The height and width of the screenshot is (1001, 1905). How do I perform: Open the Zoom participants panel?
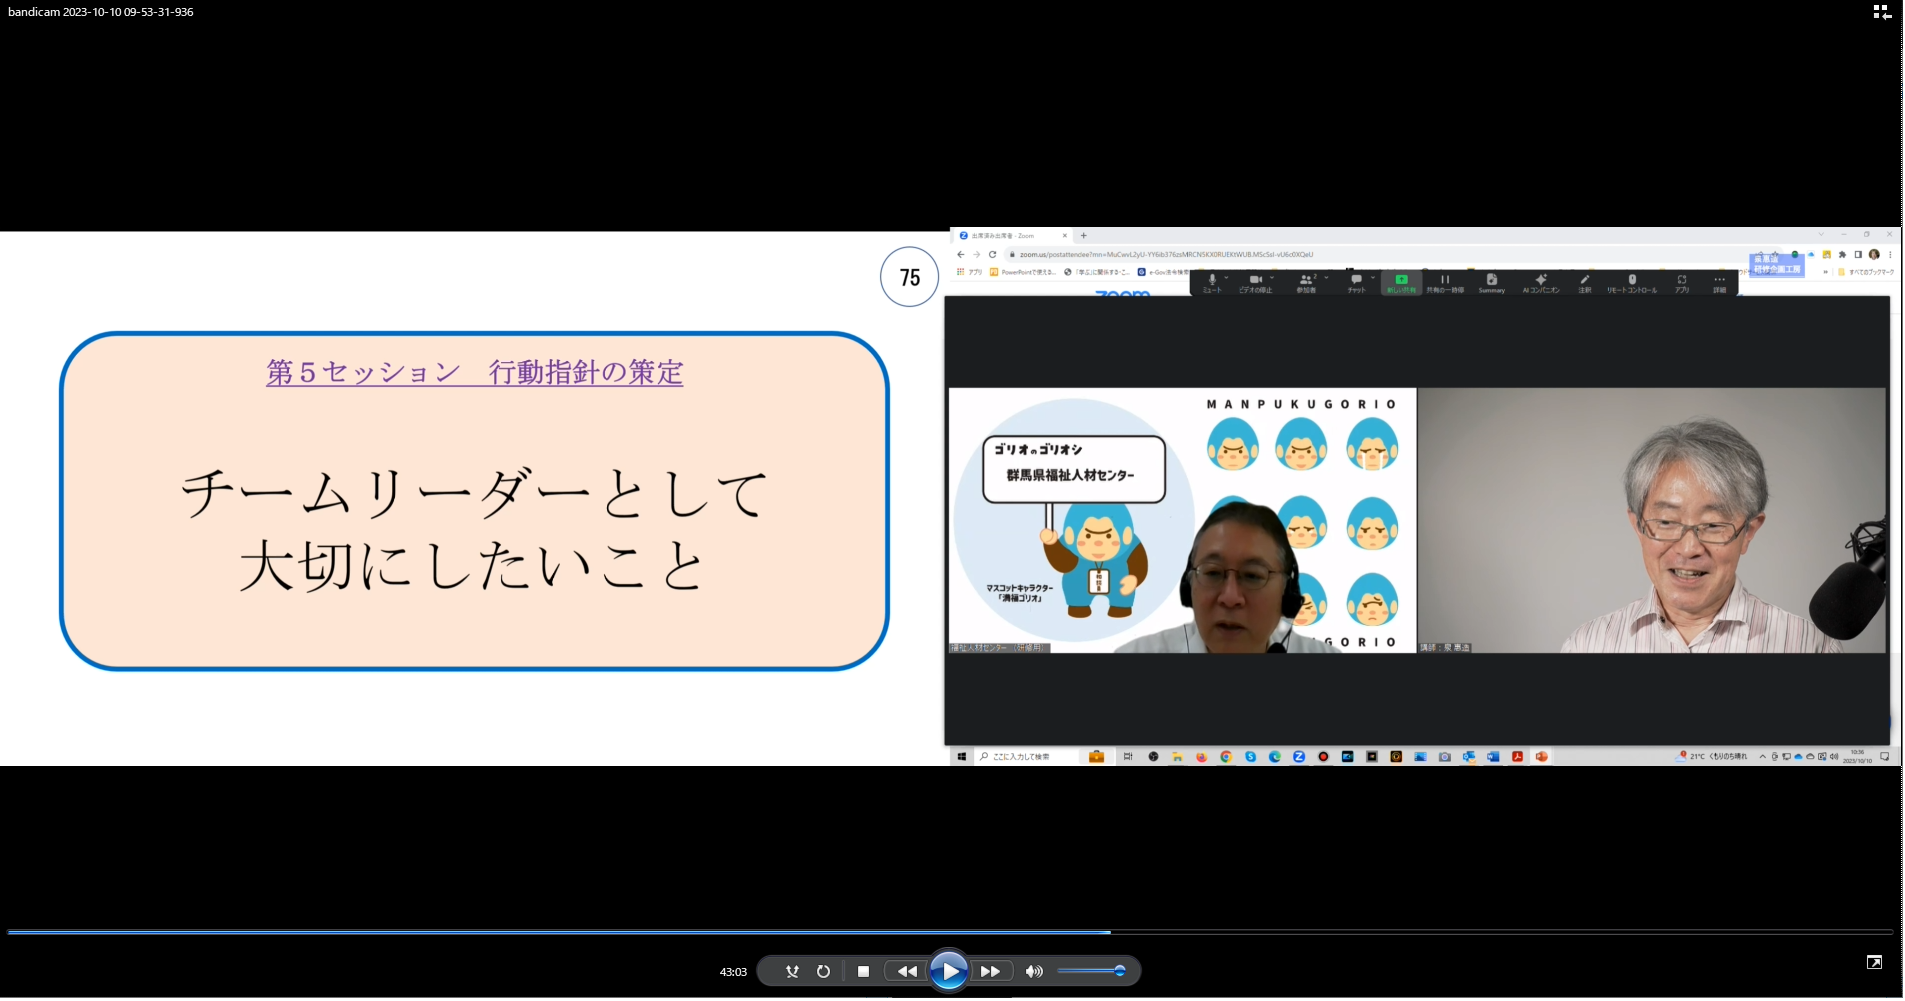(1306, 283)
